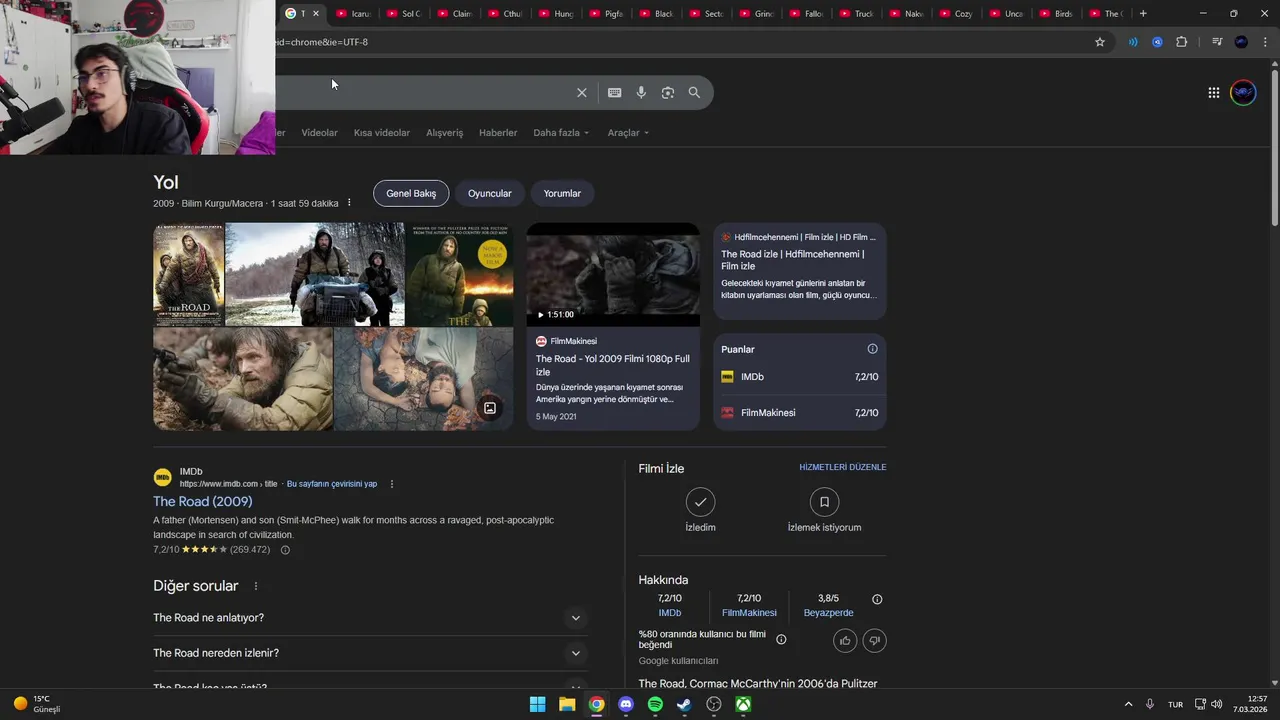Expand Daha fazla search filter dropdown

(561, 133)
